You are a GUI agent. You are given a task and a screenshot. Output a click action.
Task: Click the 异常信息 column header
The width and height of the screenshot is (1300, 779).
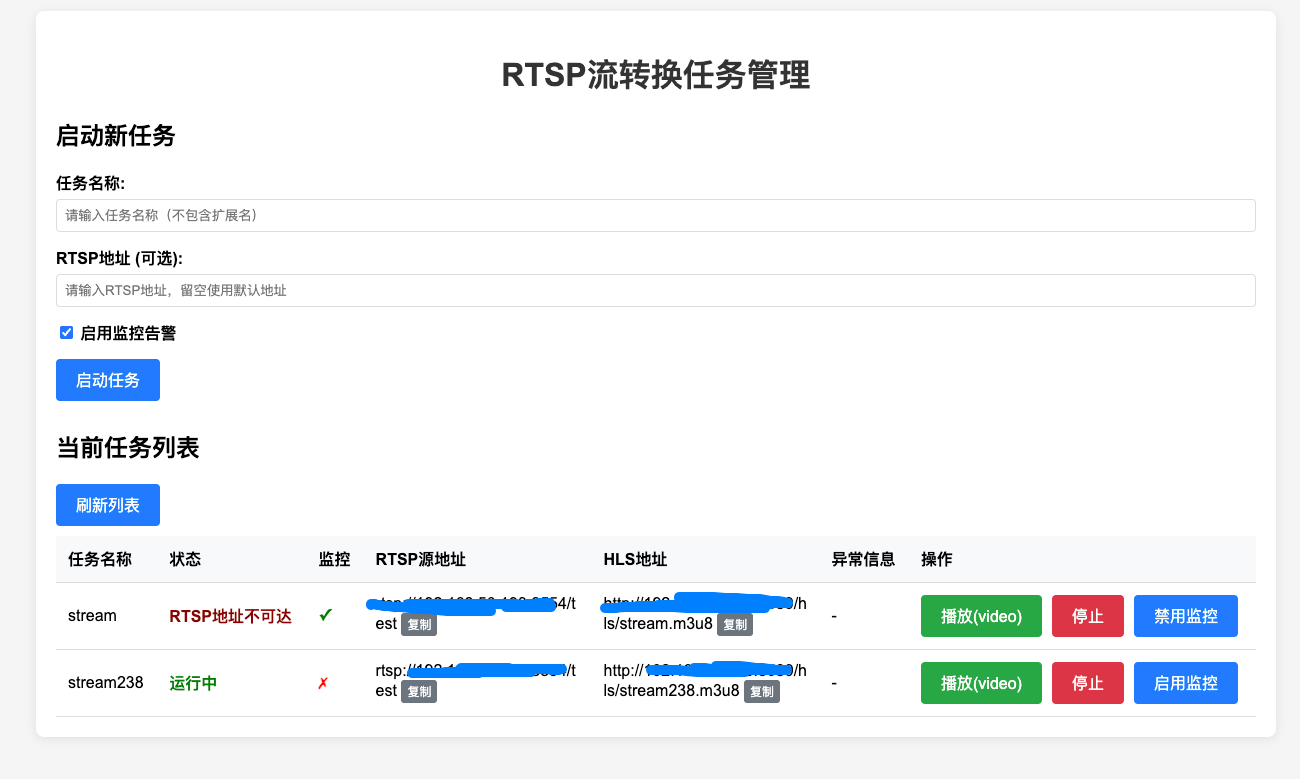tap(863, 559)
